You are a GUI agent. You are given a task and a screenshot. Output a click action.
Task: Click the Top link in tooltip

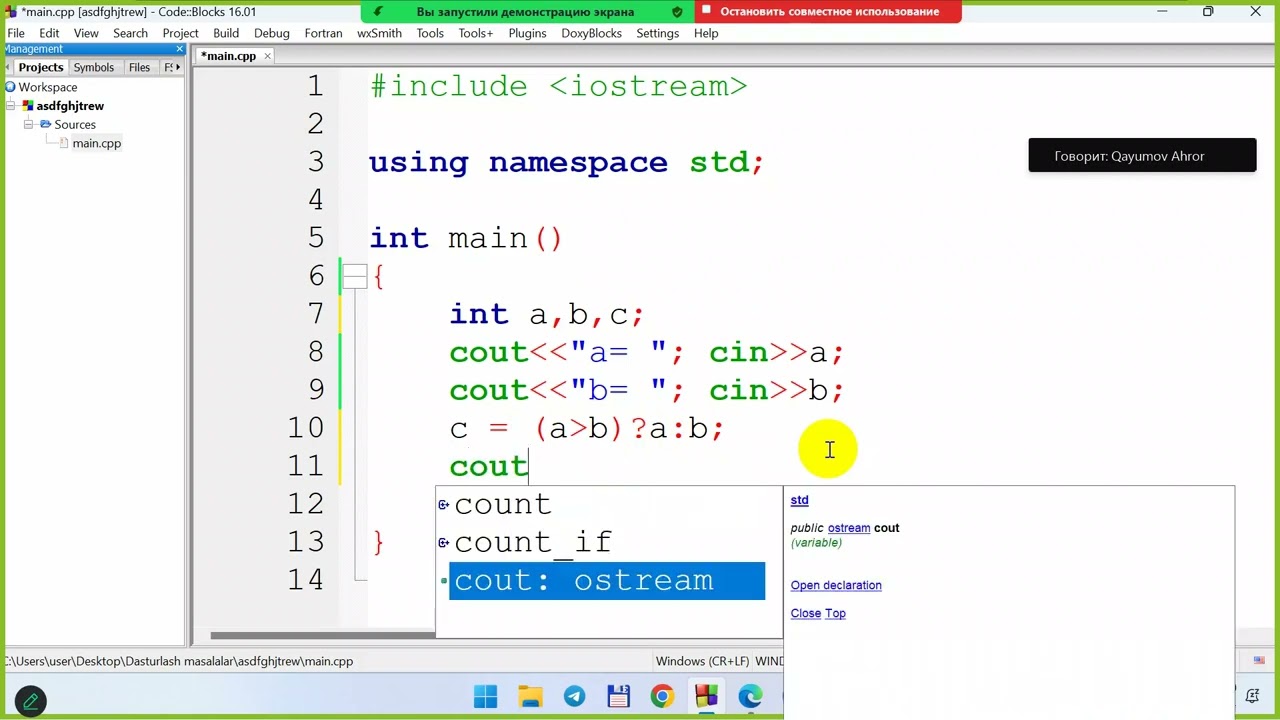[x=835, y=614]
